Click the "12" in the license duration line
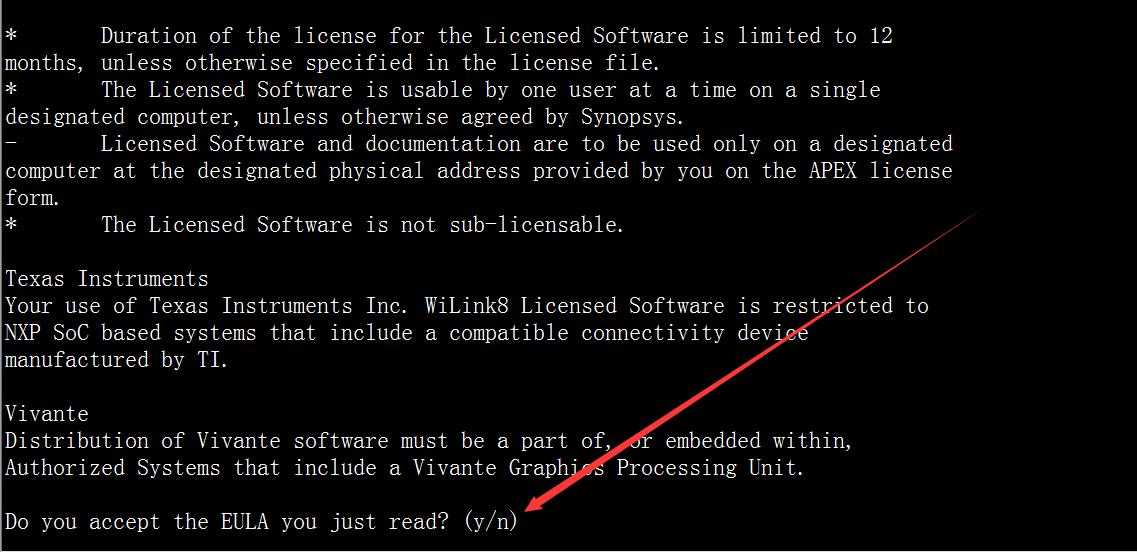The image size is (1137, 553). coord(881,36)
